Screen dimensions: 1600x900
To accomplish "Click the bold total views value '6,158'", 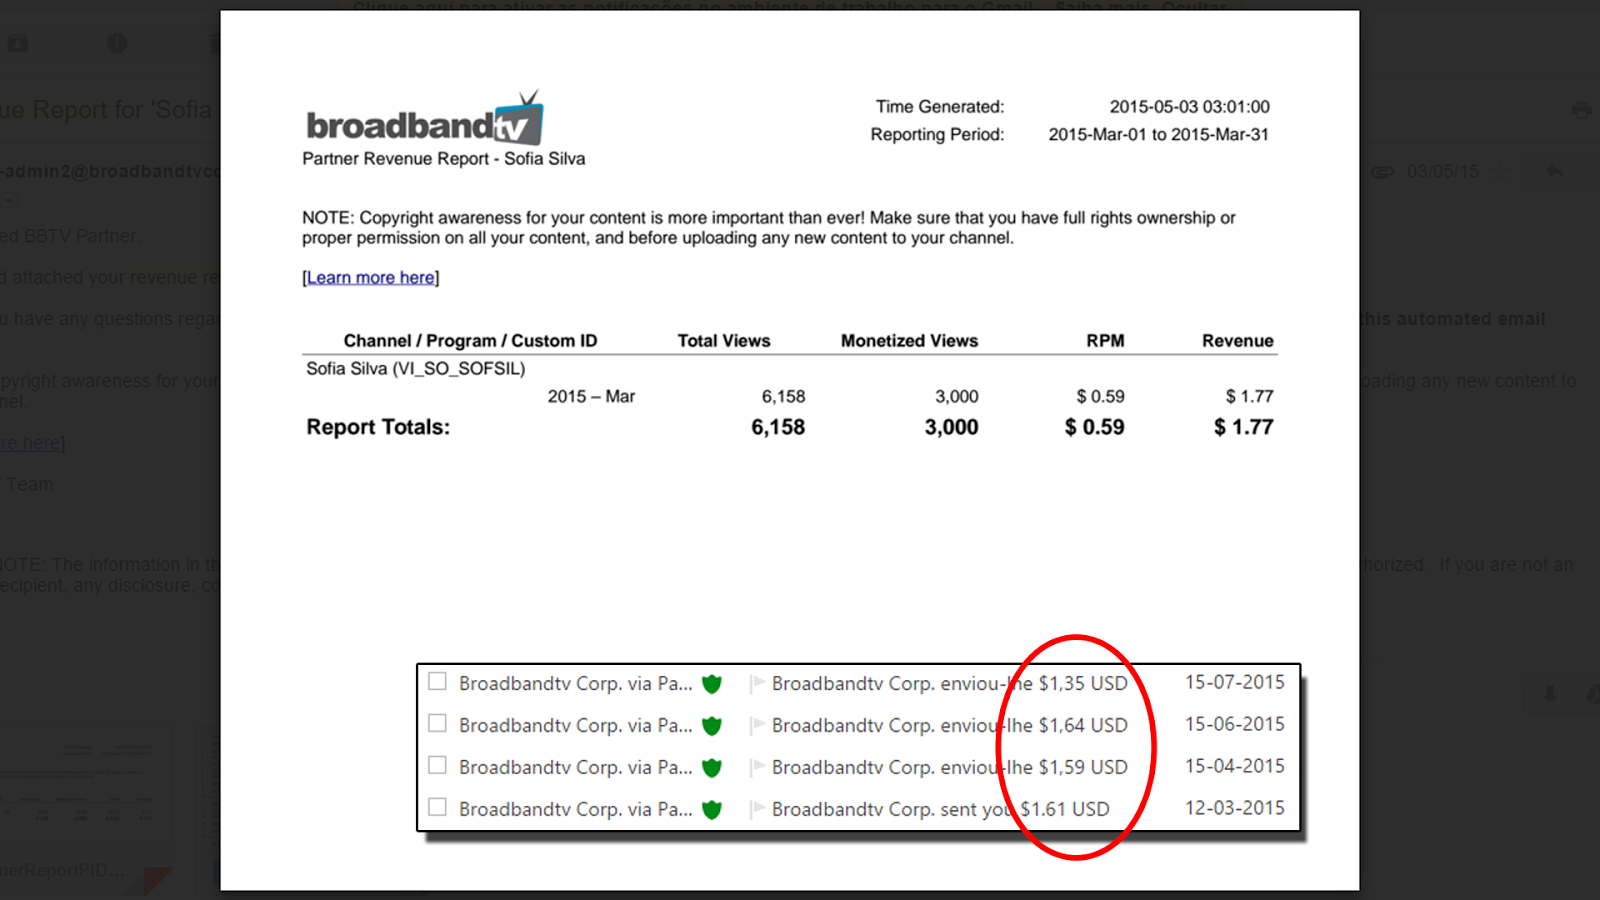I will click(x=778, y=427).
